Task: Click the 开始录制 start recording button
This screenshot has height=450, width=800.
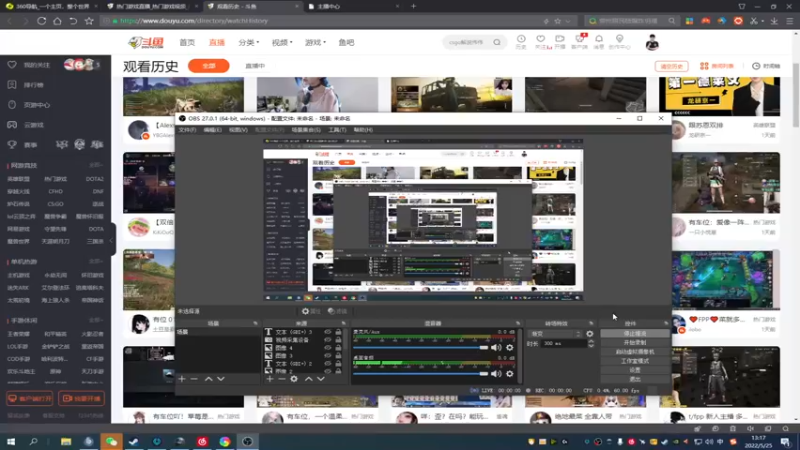Action: pyautogui.click(x=635, y=342)
